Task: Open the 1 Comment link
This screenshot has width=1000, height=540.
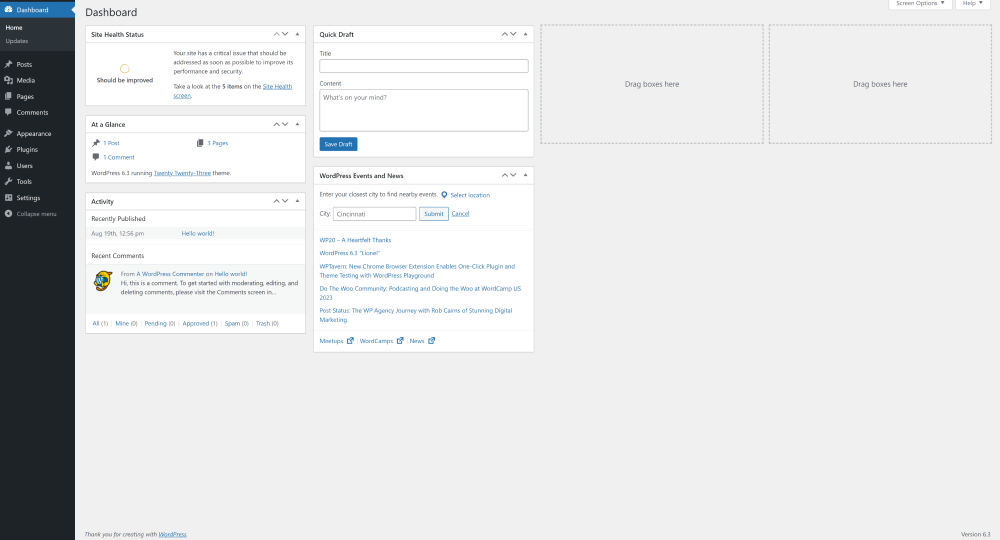Action: coord(119,157)
